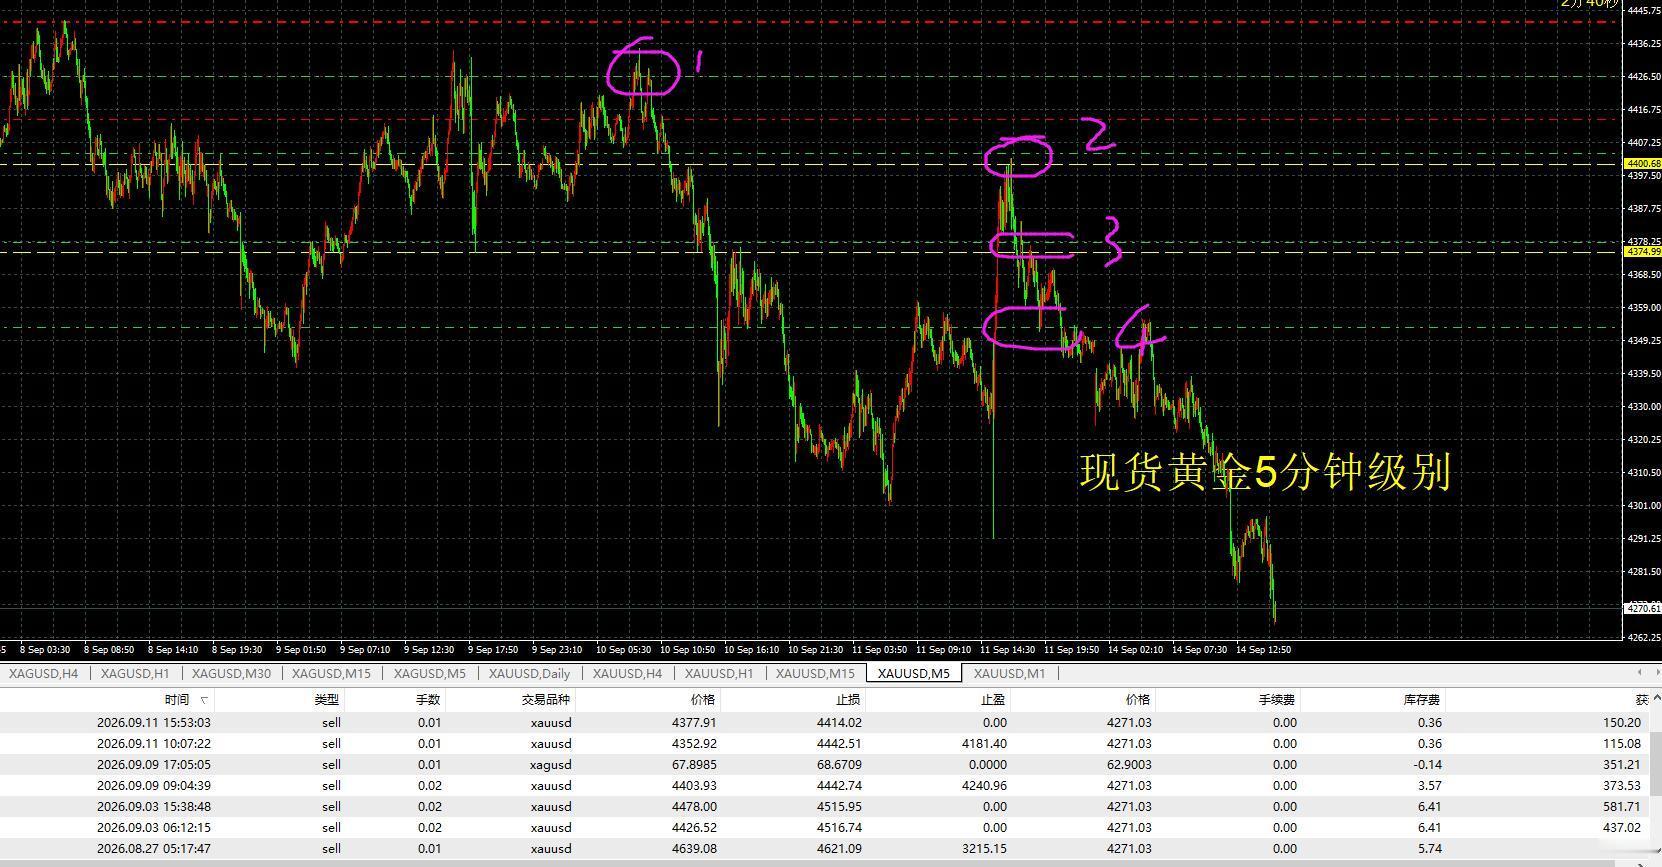1662x867 pixels.
Task: Click the active XAUUSD,M5 tab
Action: 914,673
